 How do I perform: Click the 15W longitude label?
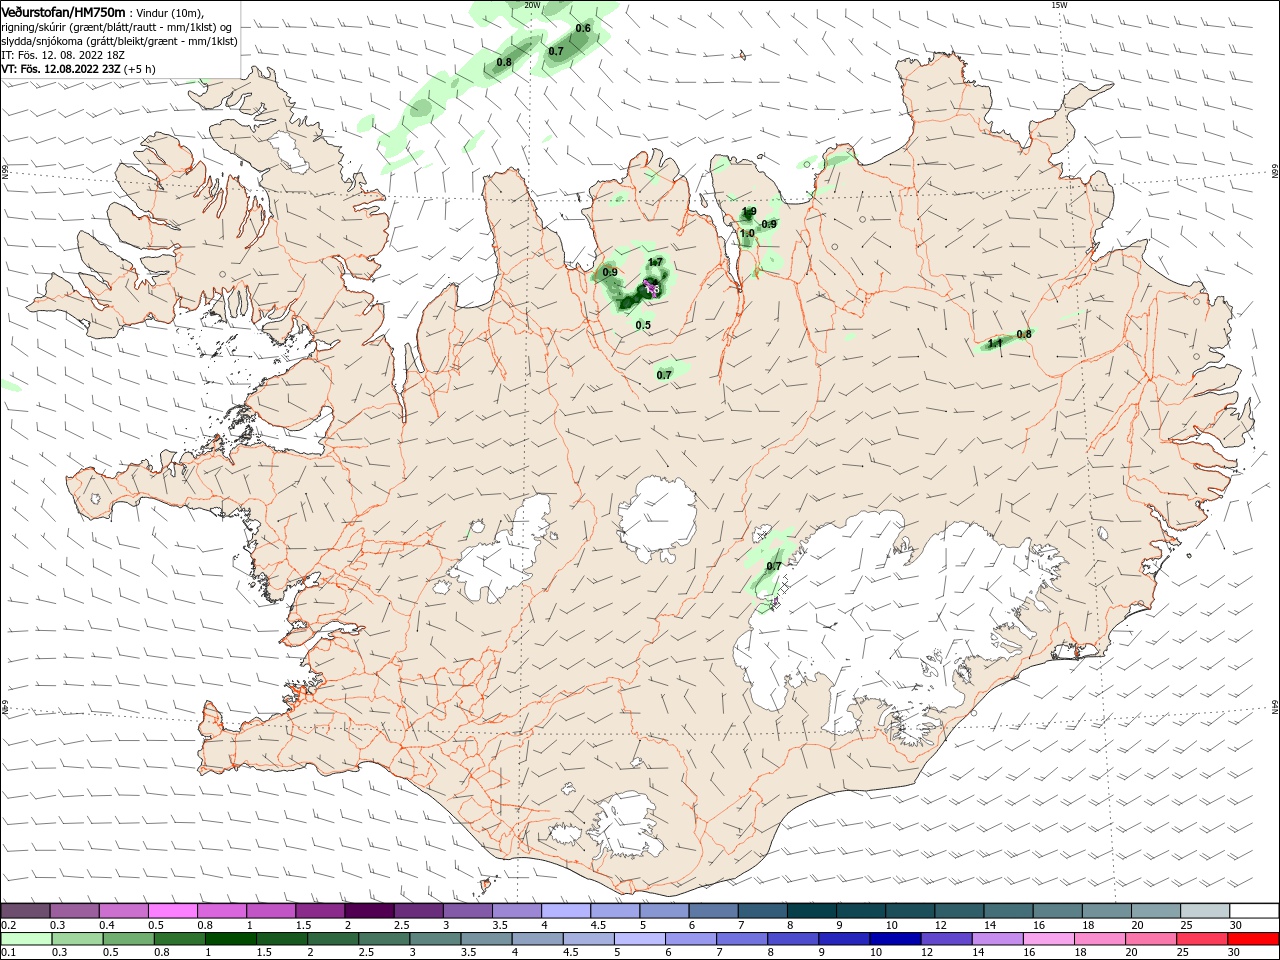1059,5
